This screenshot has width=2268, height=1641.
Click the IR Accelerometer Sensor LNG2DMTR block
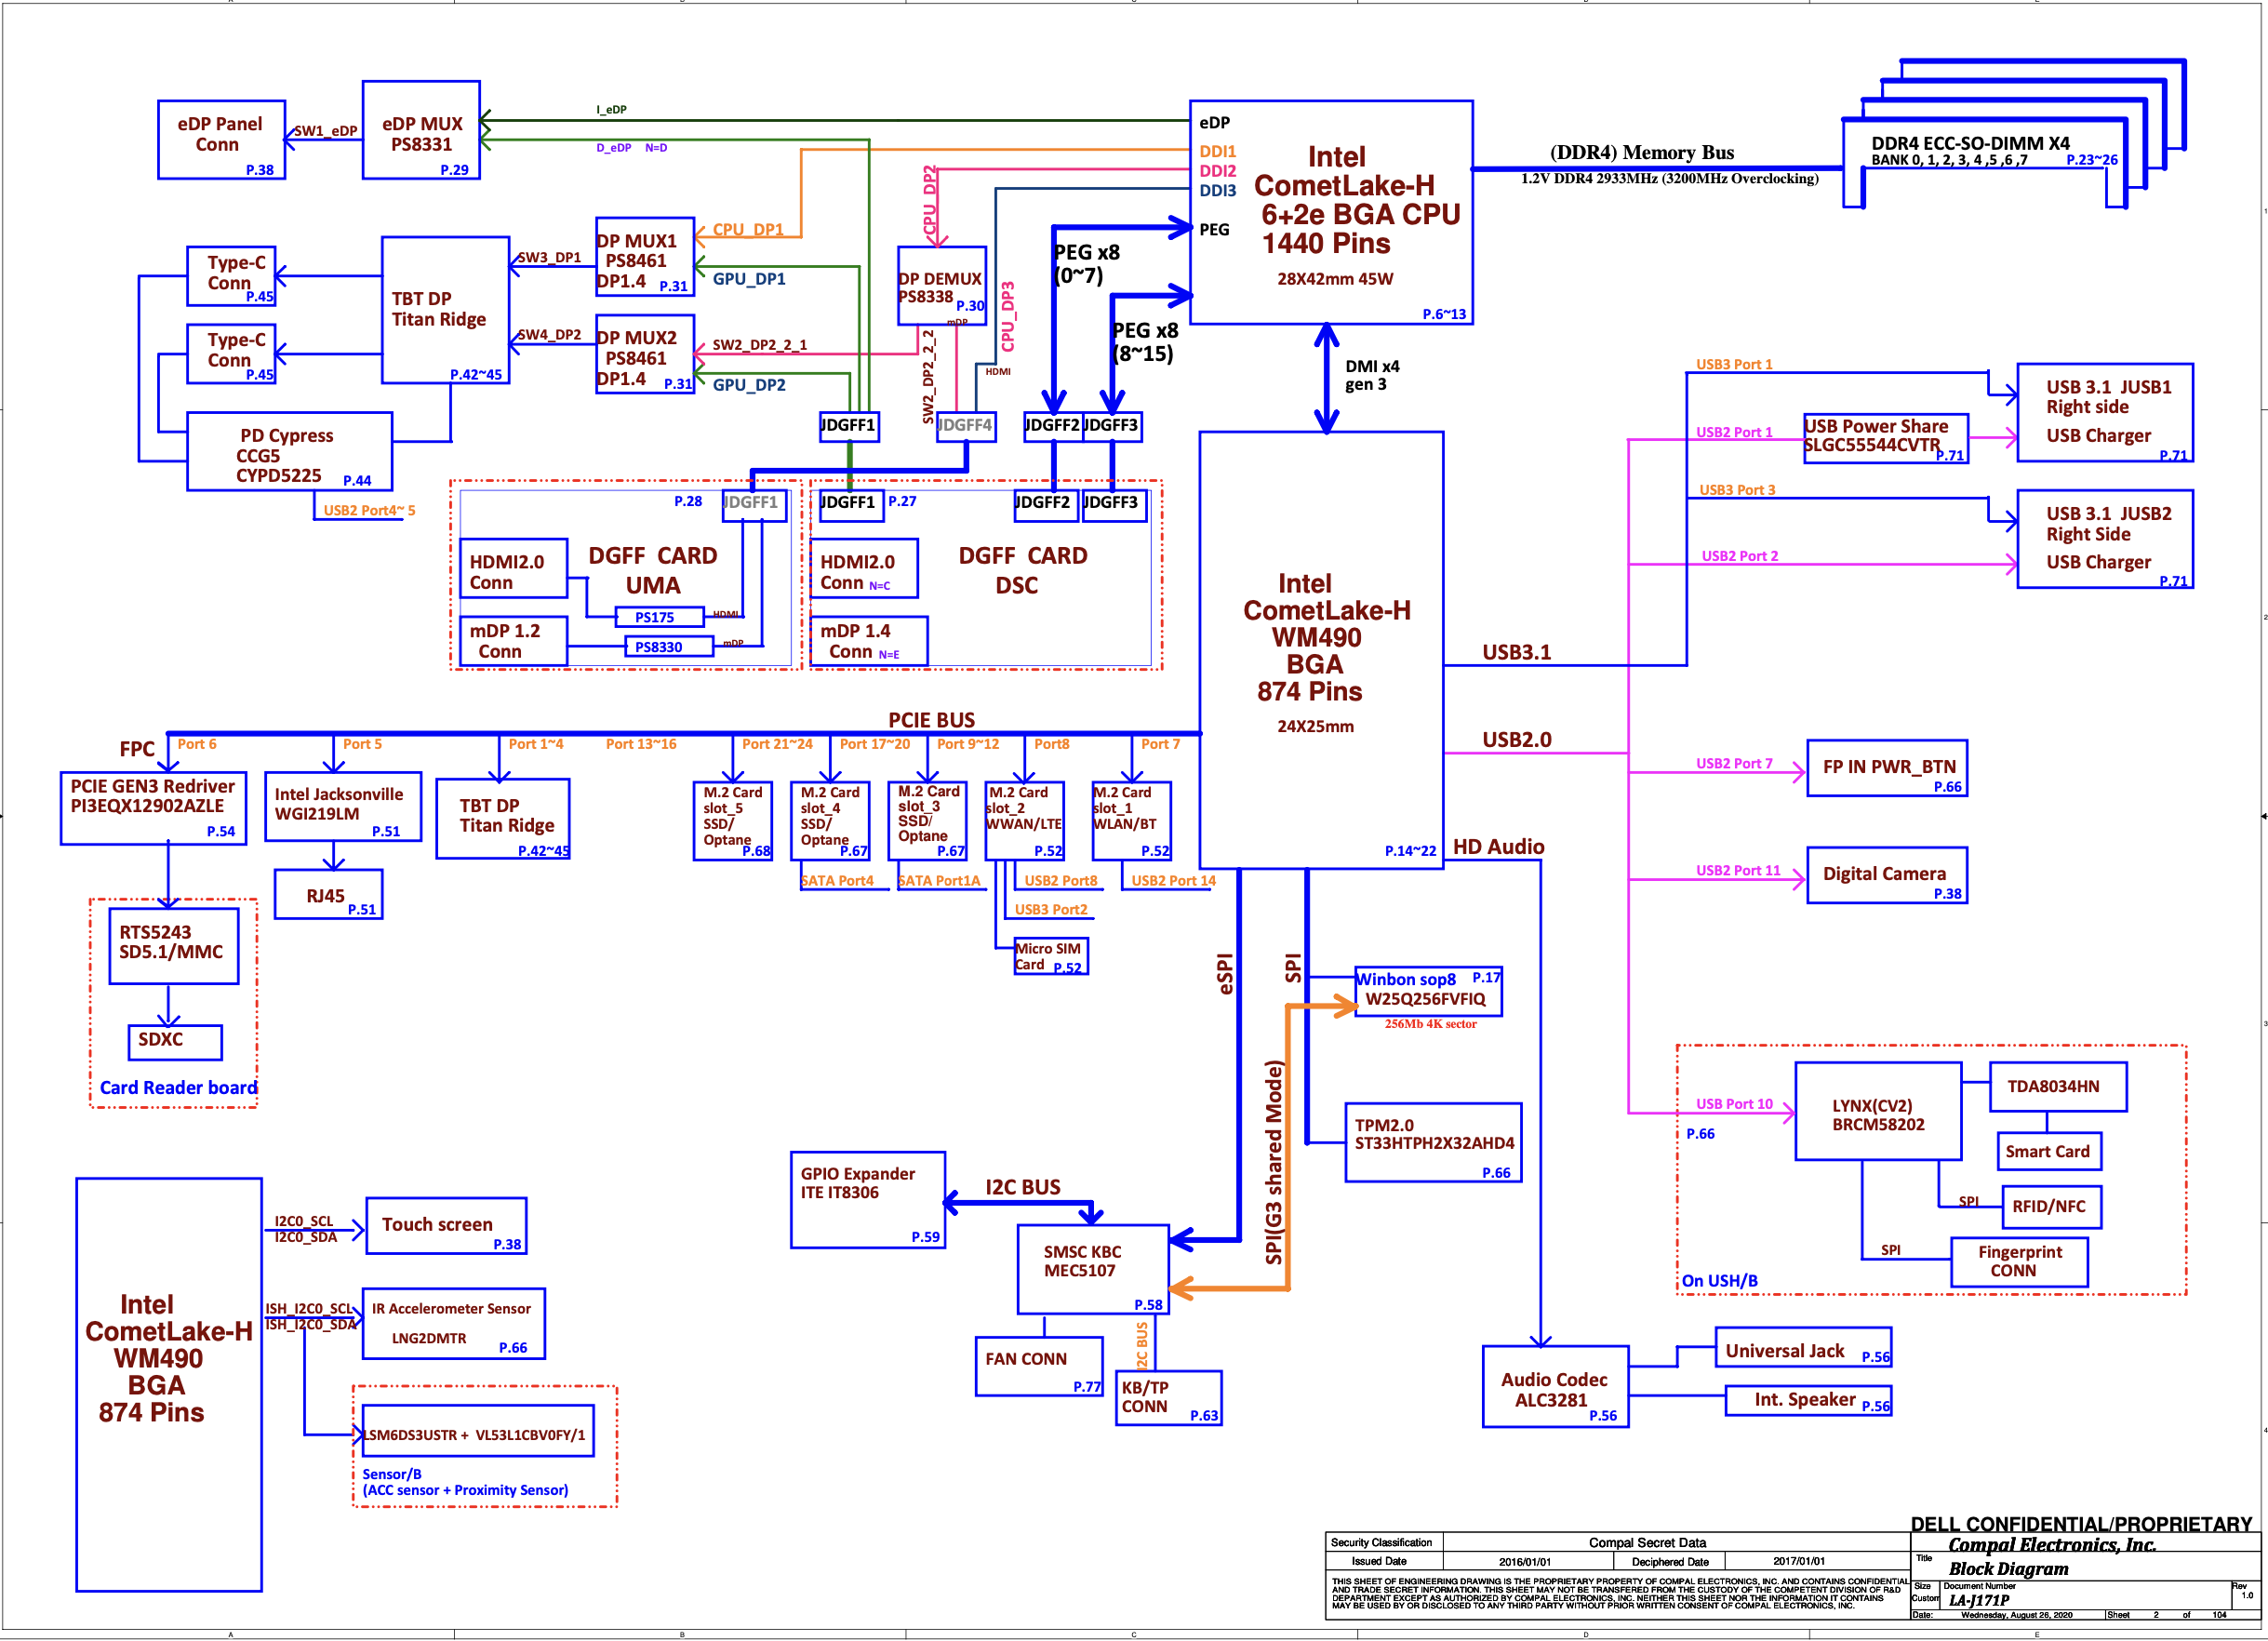[x=453, y=1323]
